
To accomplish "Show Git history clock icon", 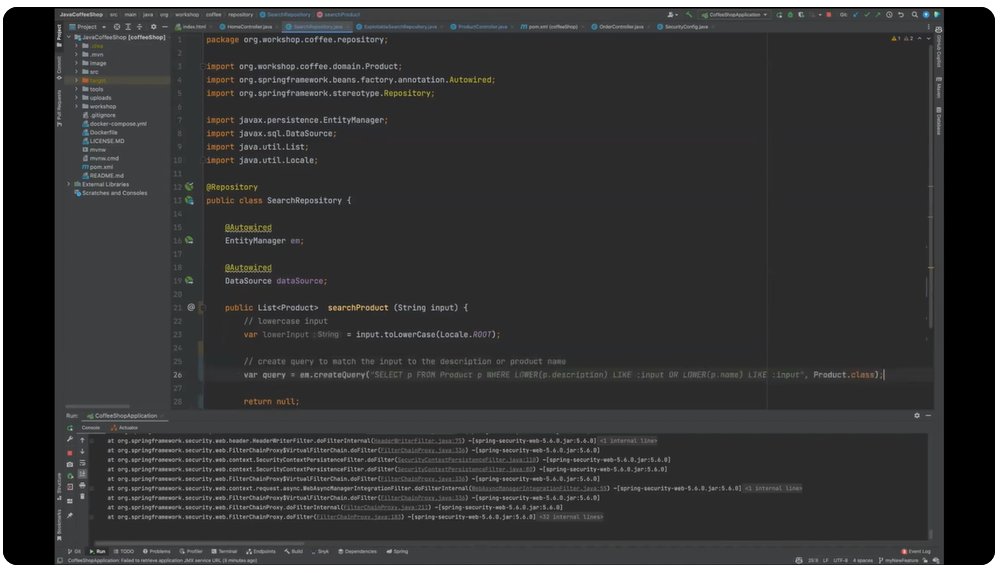I will [889, 15].
